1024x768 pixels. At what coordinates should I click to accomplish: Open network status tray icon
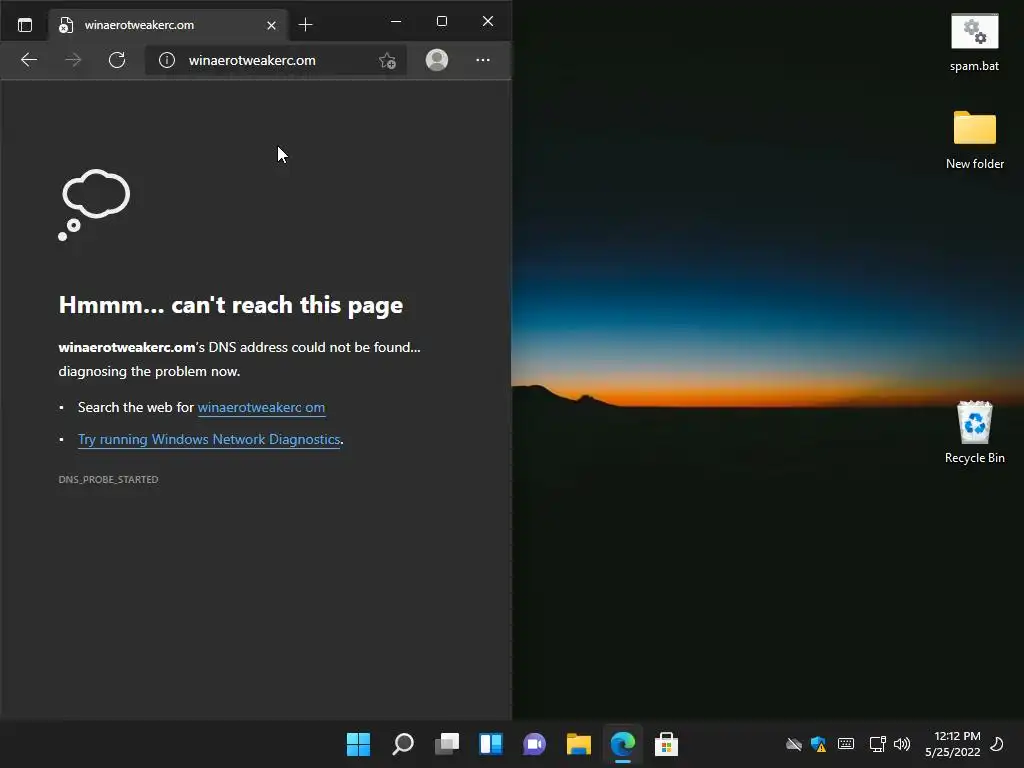click(x=877, y=744)
